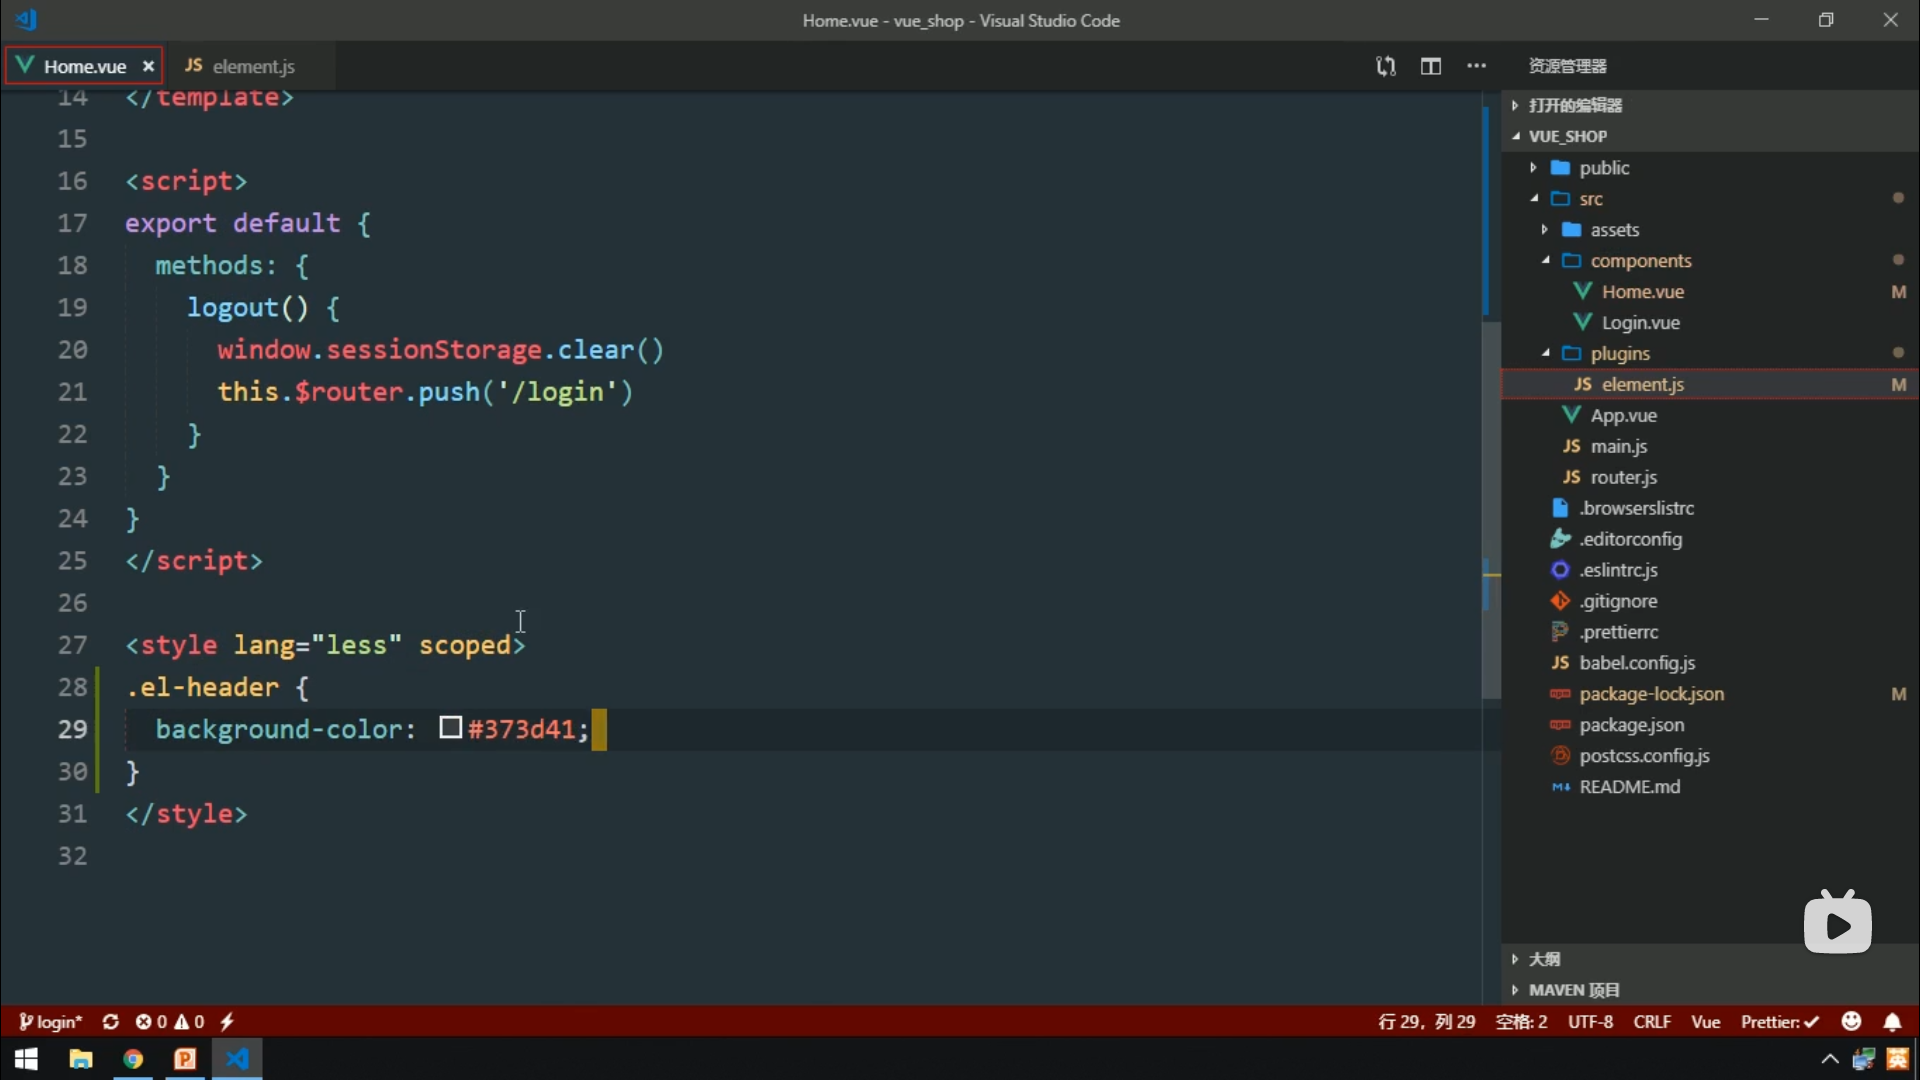Open File Explorer from the taskbar
1920x1080 pixels.
[80, 1059]
